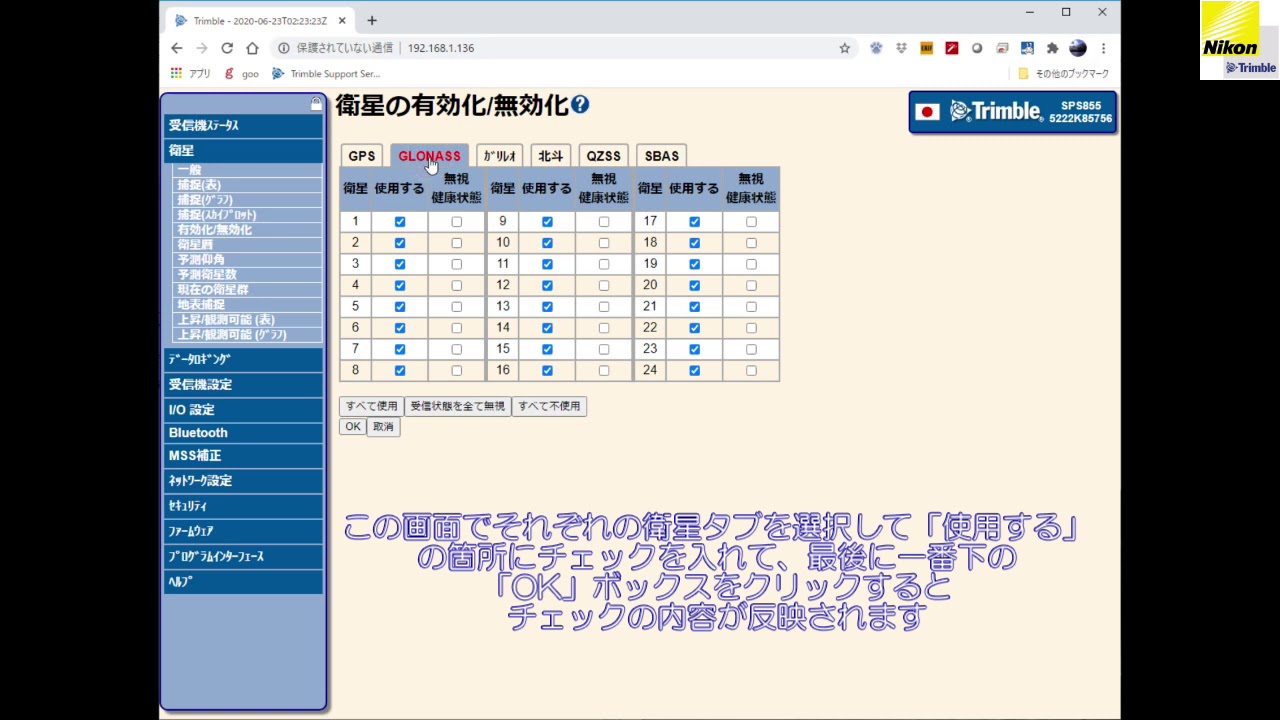Switch to the ガリレオ tab
Image resolution: width=1280 pixels, height=720 pixels.
(x=499, y=156)
